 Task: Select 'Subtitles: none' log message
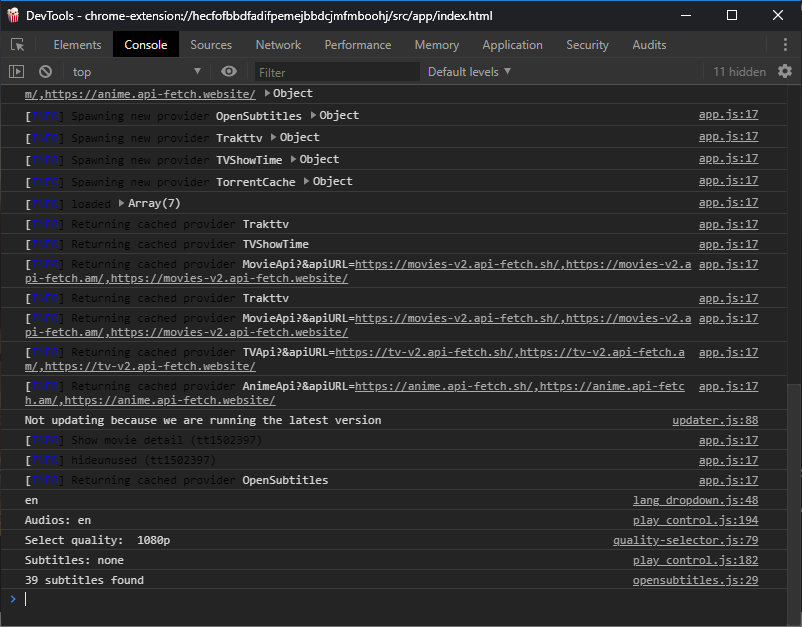(x=74, y=560)
